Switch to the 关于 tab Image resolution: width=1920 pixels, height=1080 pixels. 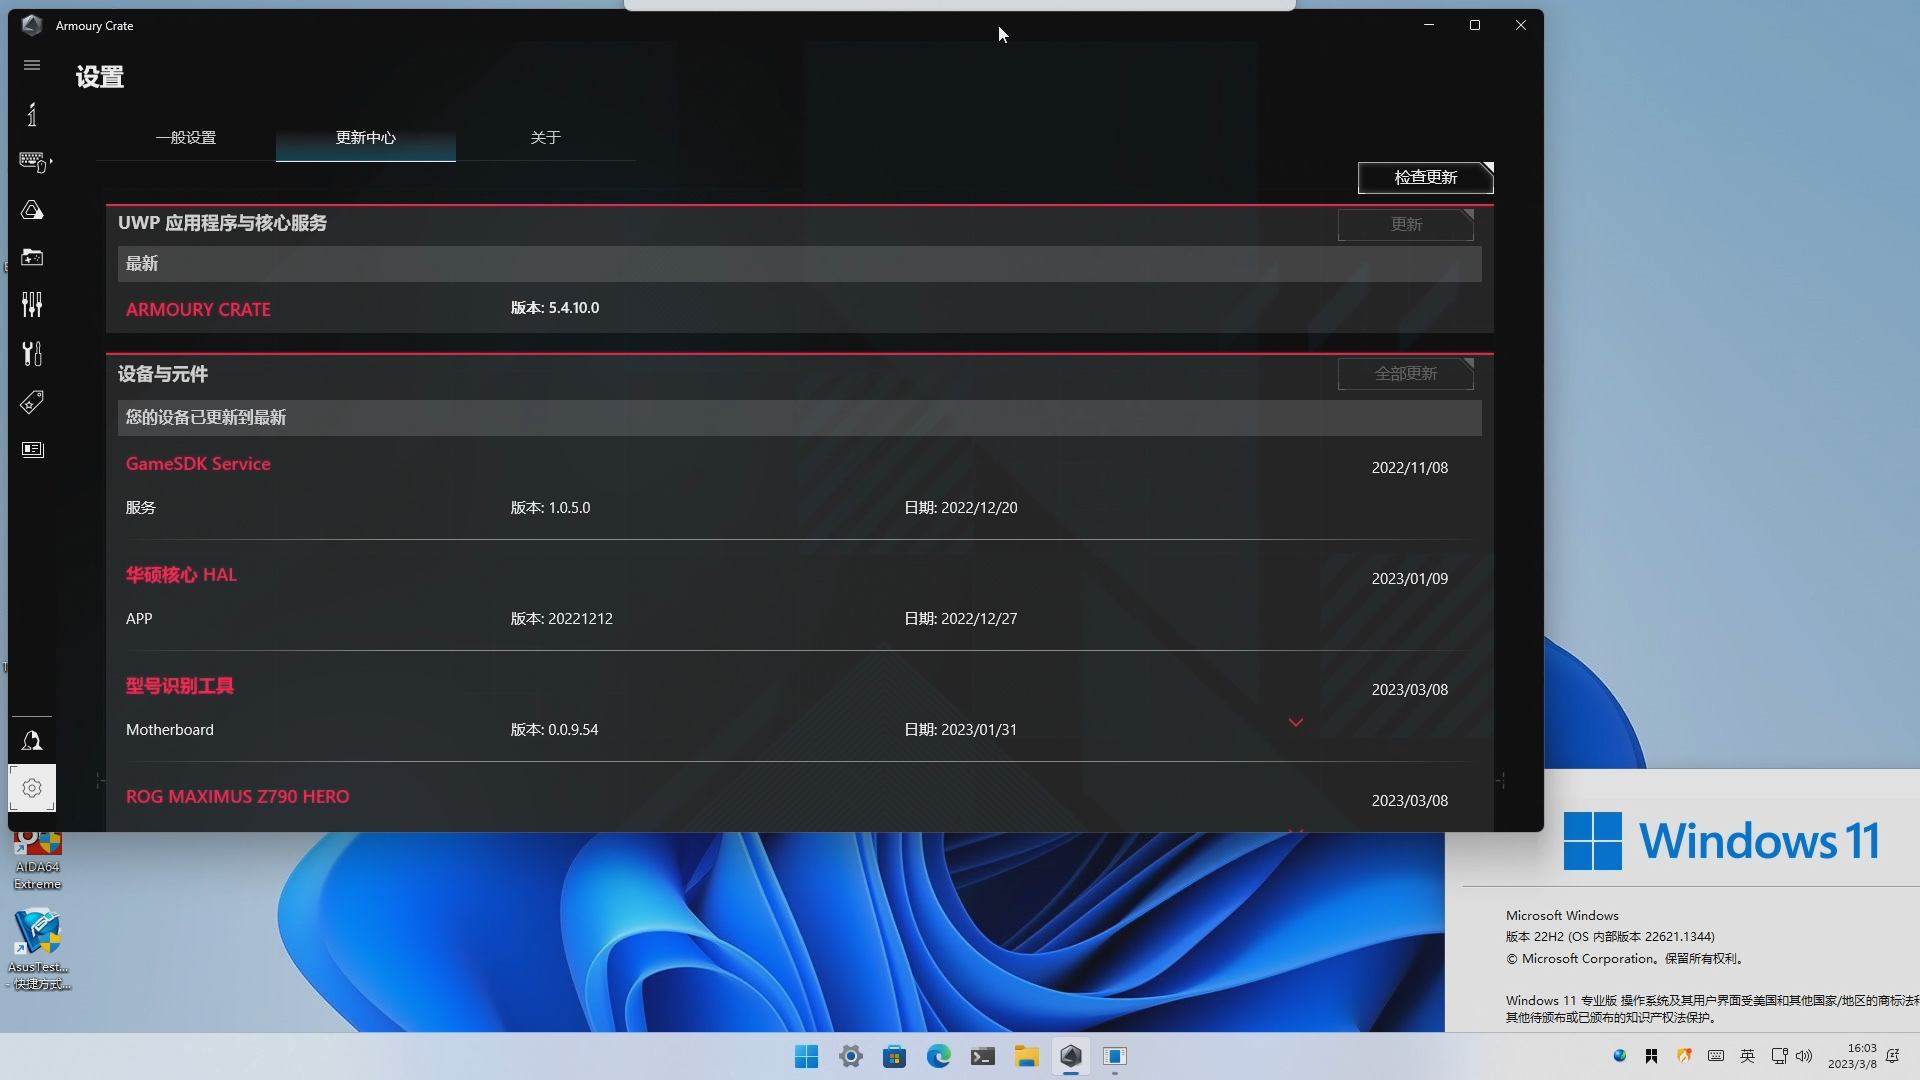click(x=546, y=138)
